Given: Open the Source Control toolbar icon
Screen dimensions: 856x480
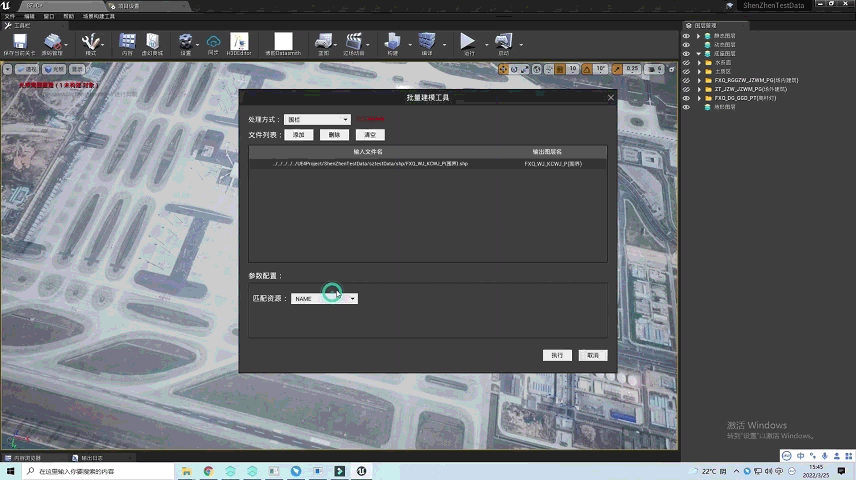Looking at the screenshot, I should point(52,42).
